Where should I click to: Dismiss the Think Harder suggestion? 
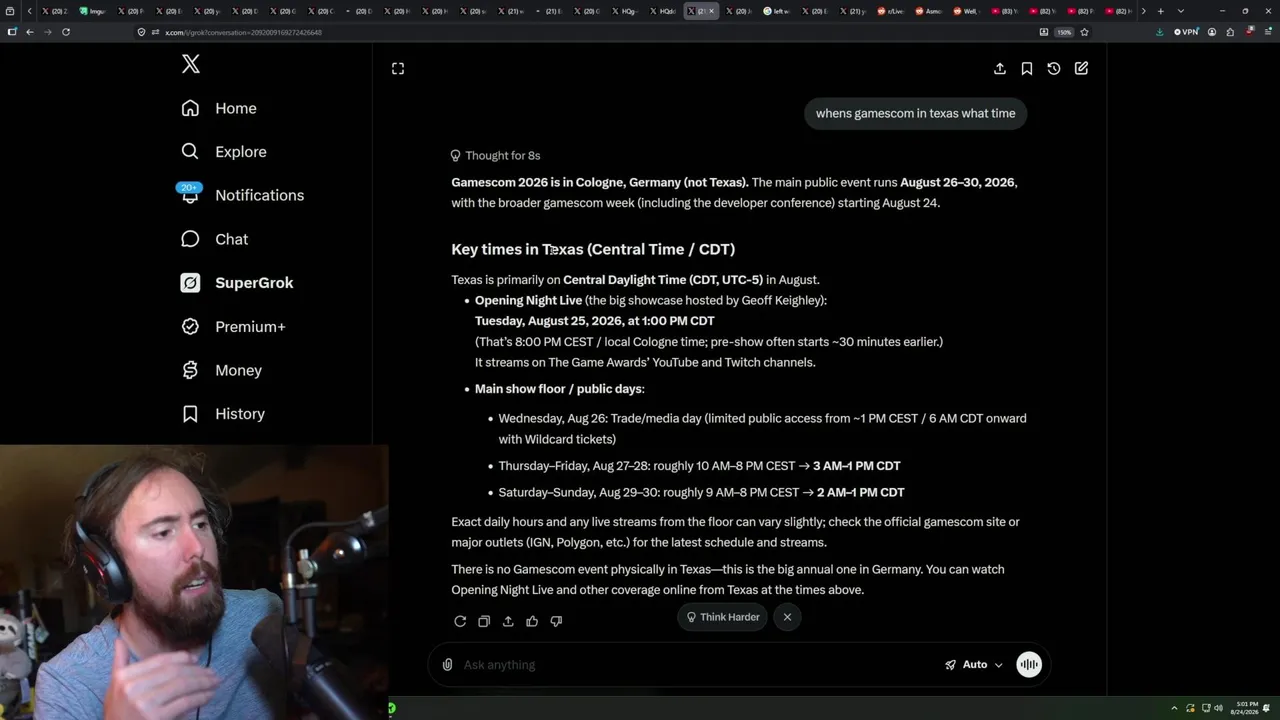click(x=787, y=617)
